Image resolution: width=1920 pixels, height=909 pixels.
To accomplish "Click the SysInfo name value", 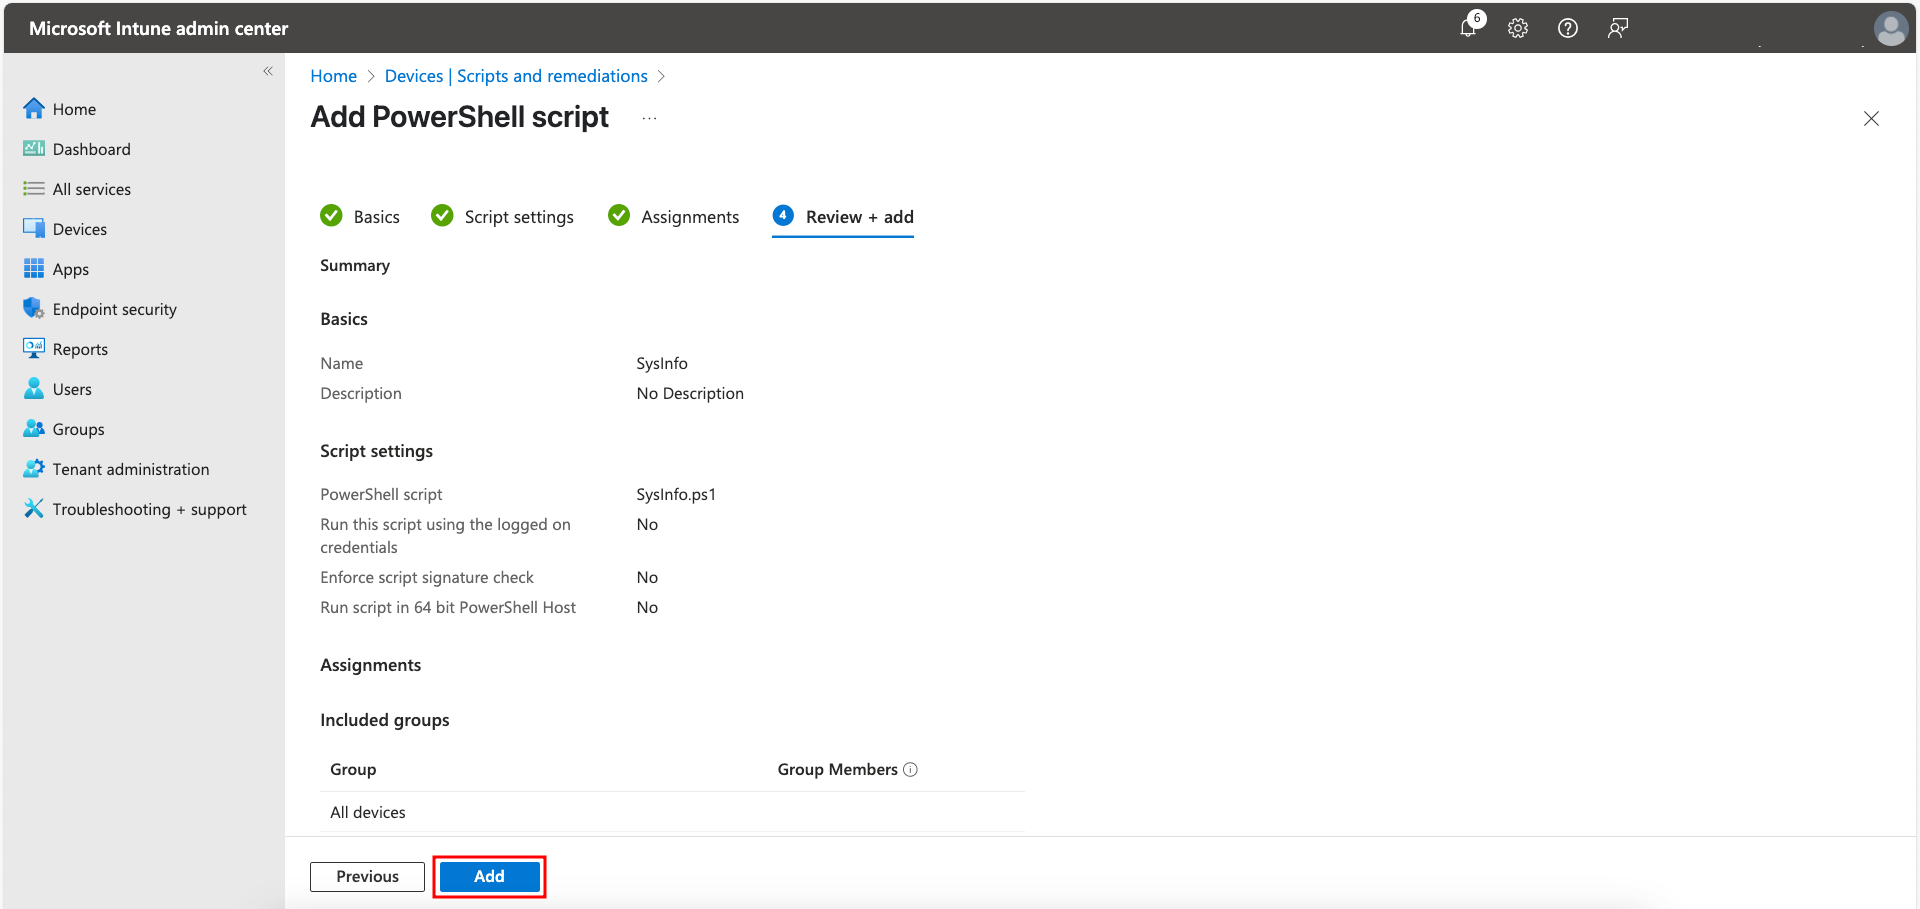I will click(x=662, y=363).
